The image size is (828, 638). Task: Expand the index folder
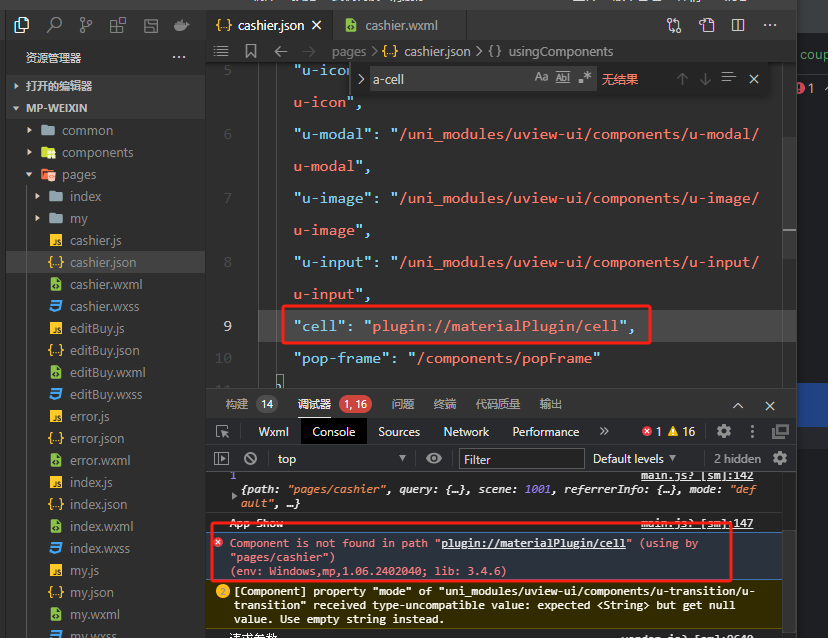click(37, 196)
